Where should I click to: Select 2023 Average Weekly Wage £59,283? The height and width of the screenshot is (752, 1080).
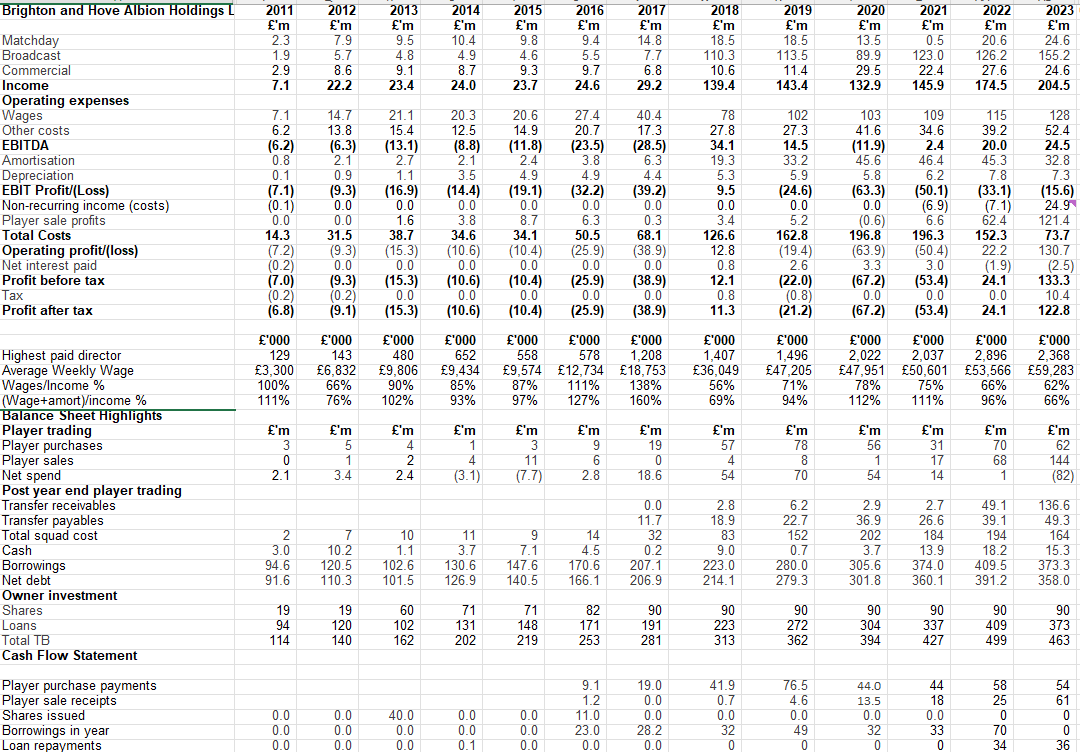point(1050,371)
